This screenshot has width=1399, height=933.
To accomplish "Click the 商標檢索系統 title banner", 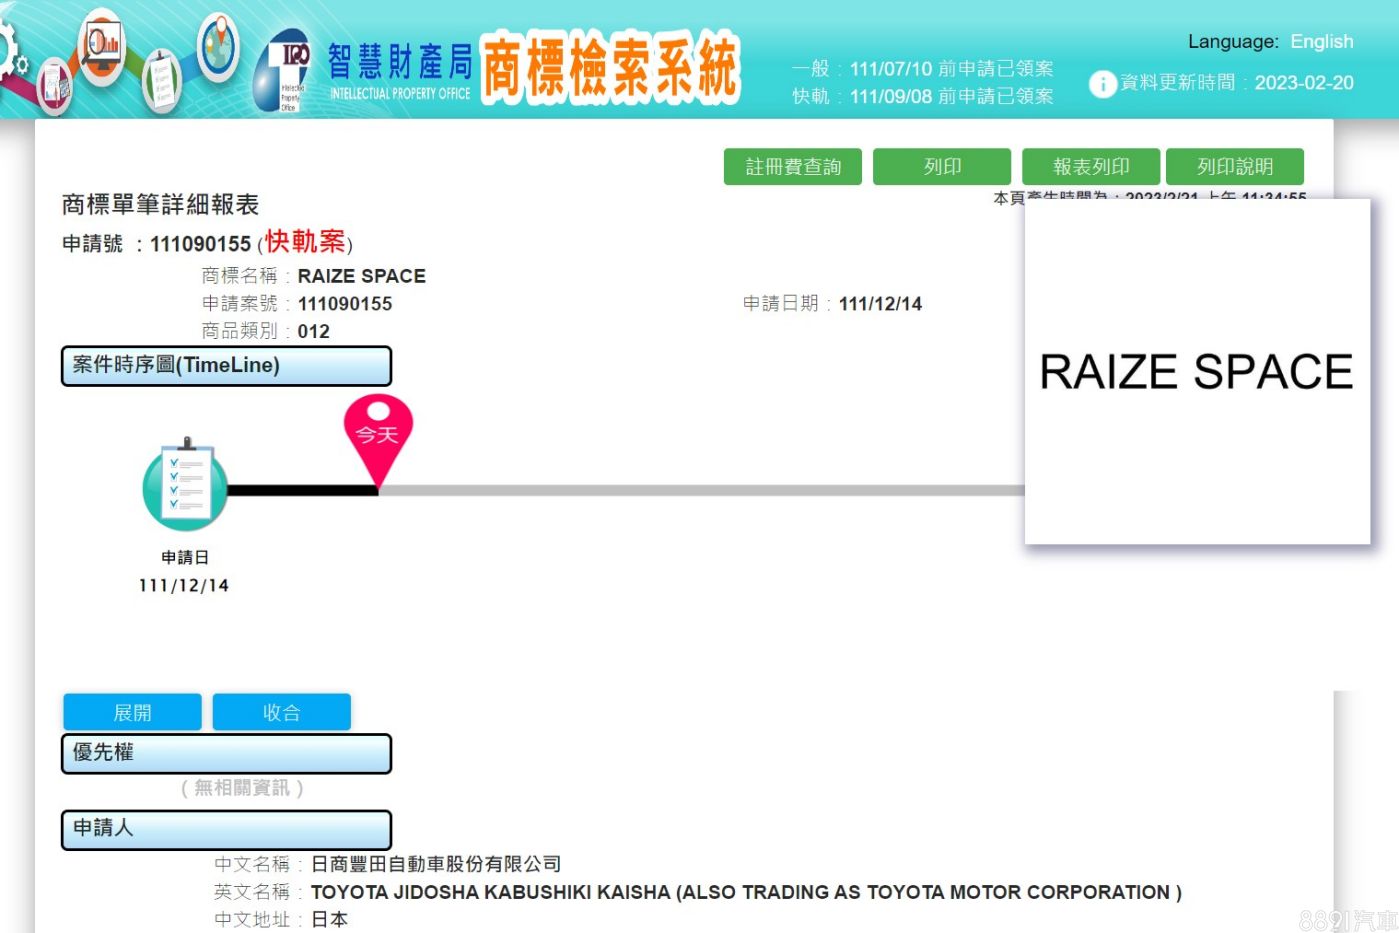I will tap(610, 67).
